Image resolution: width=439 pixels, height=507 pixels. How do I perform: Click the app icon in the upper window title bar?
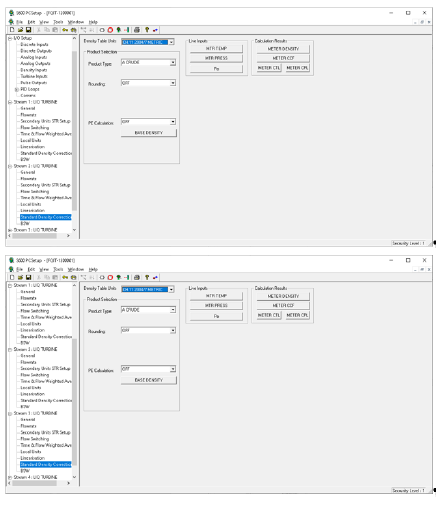tap(11, 13)
